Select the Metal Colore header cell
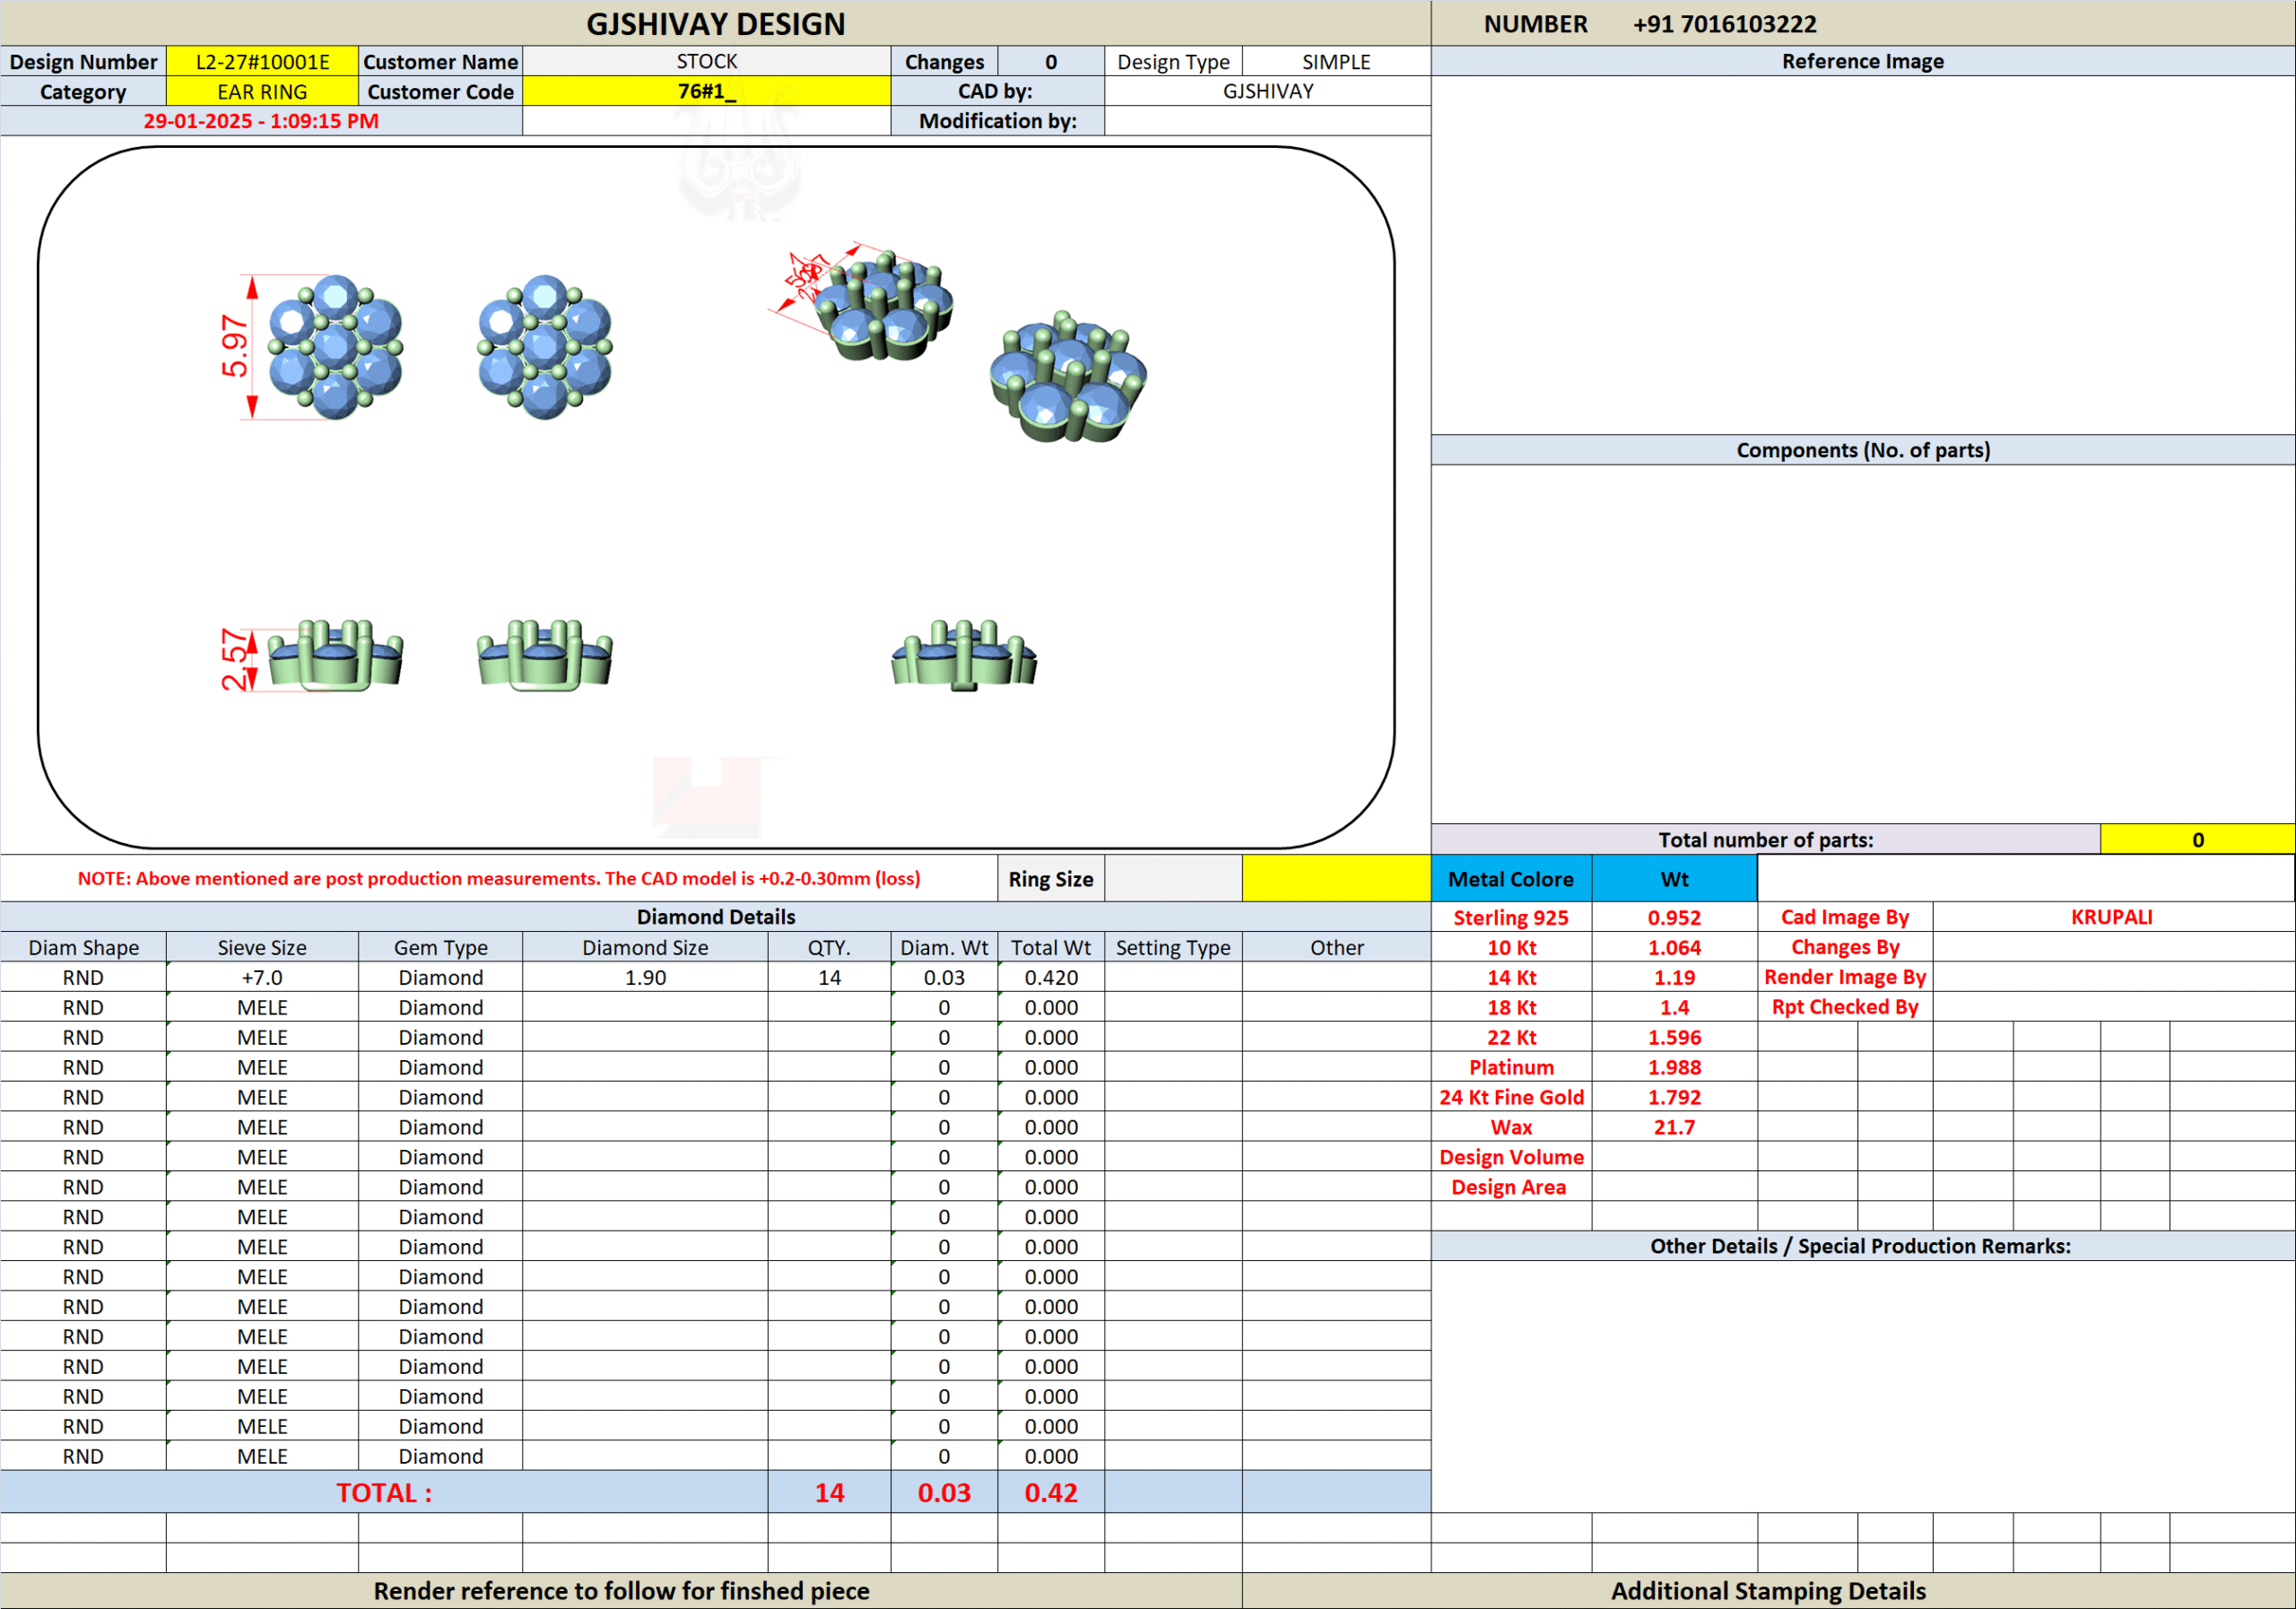Screen dimensions: 2296x1609 tap(1510, 879)
